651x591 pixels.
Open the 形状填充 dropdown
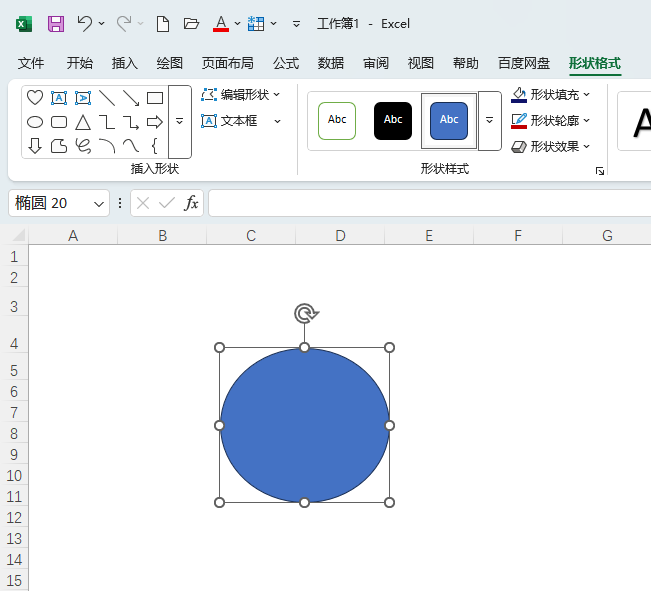tap(586, 95)
